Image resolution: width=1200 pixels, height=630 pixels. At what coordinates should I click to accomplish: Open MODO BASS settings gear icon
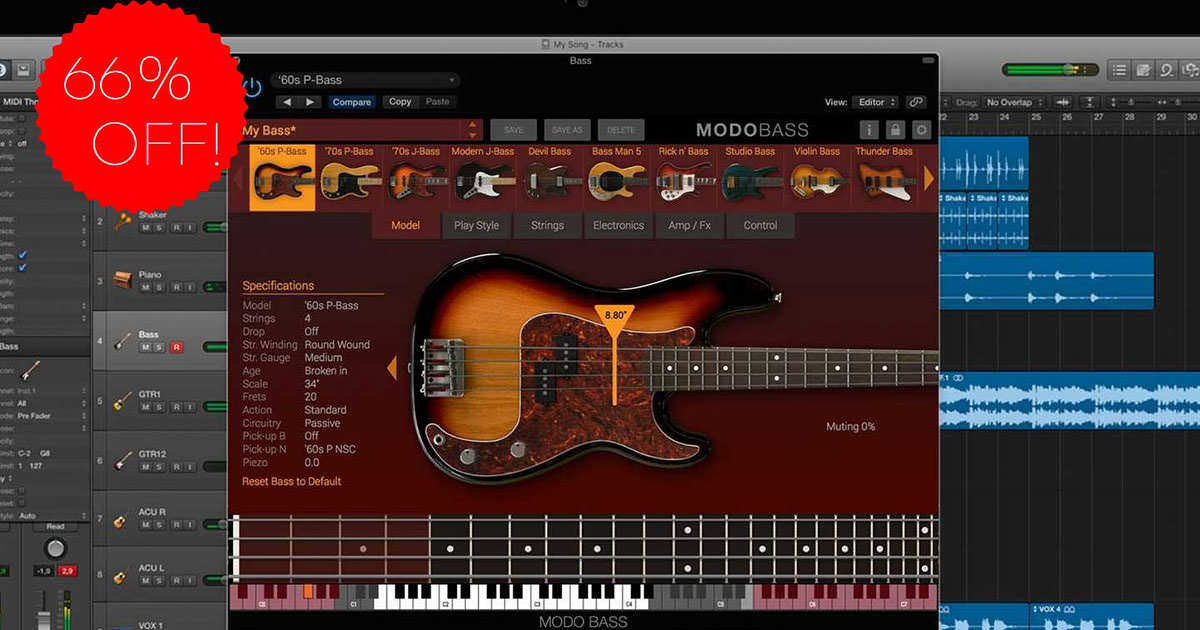tap(921, 130)
